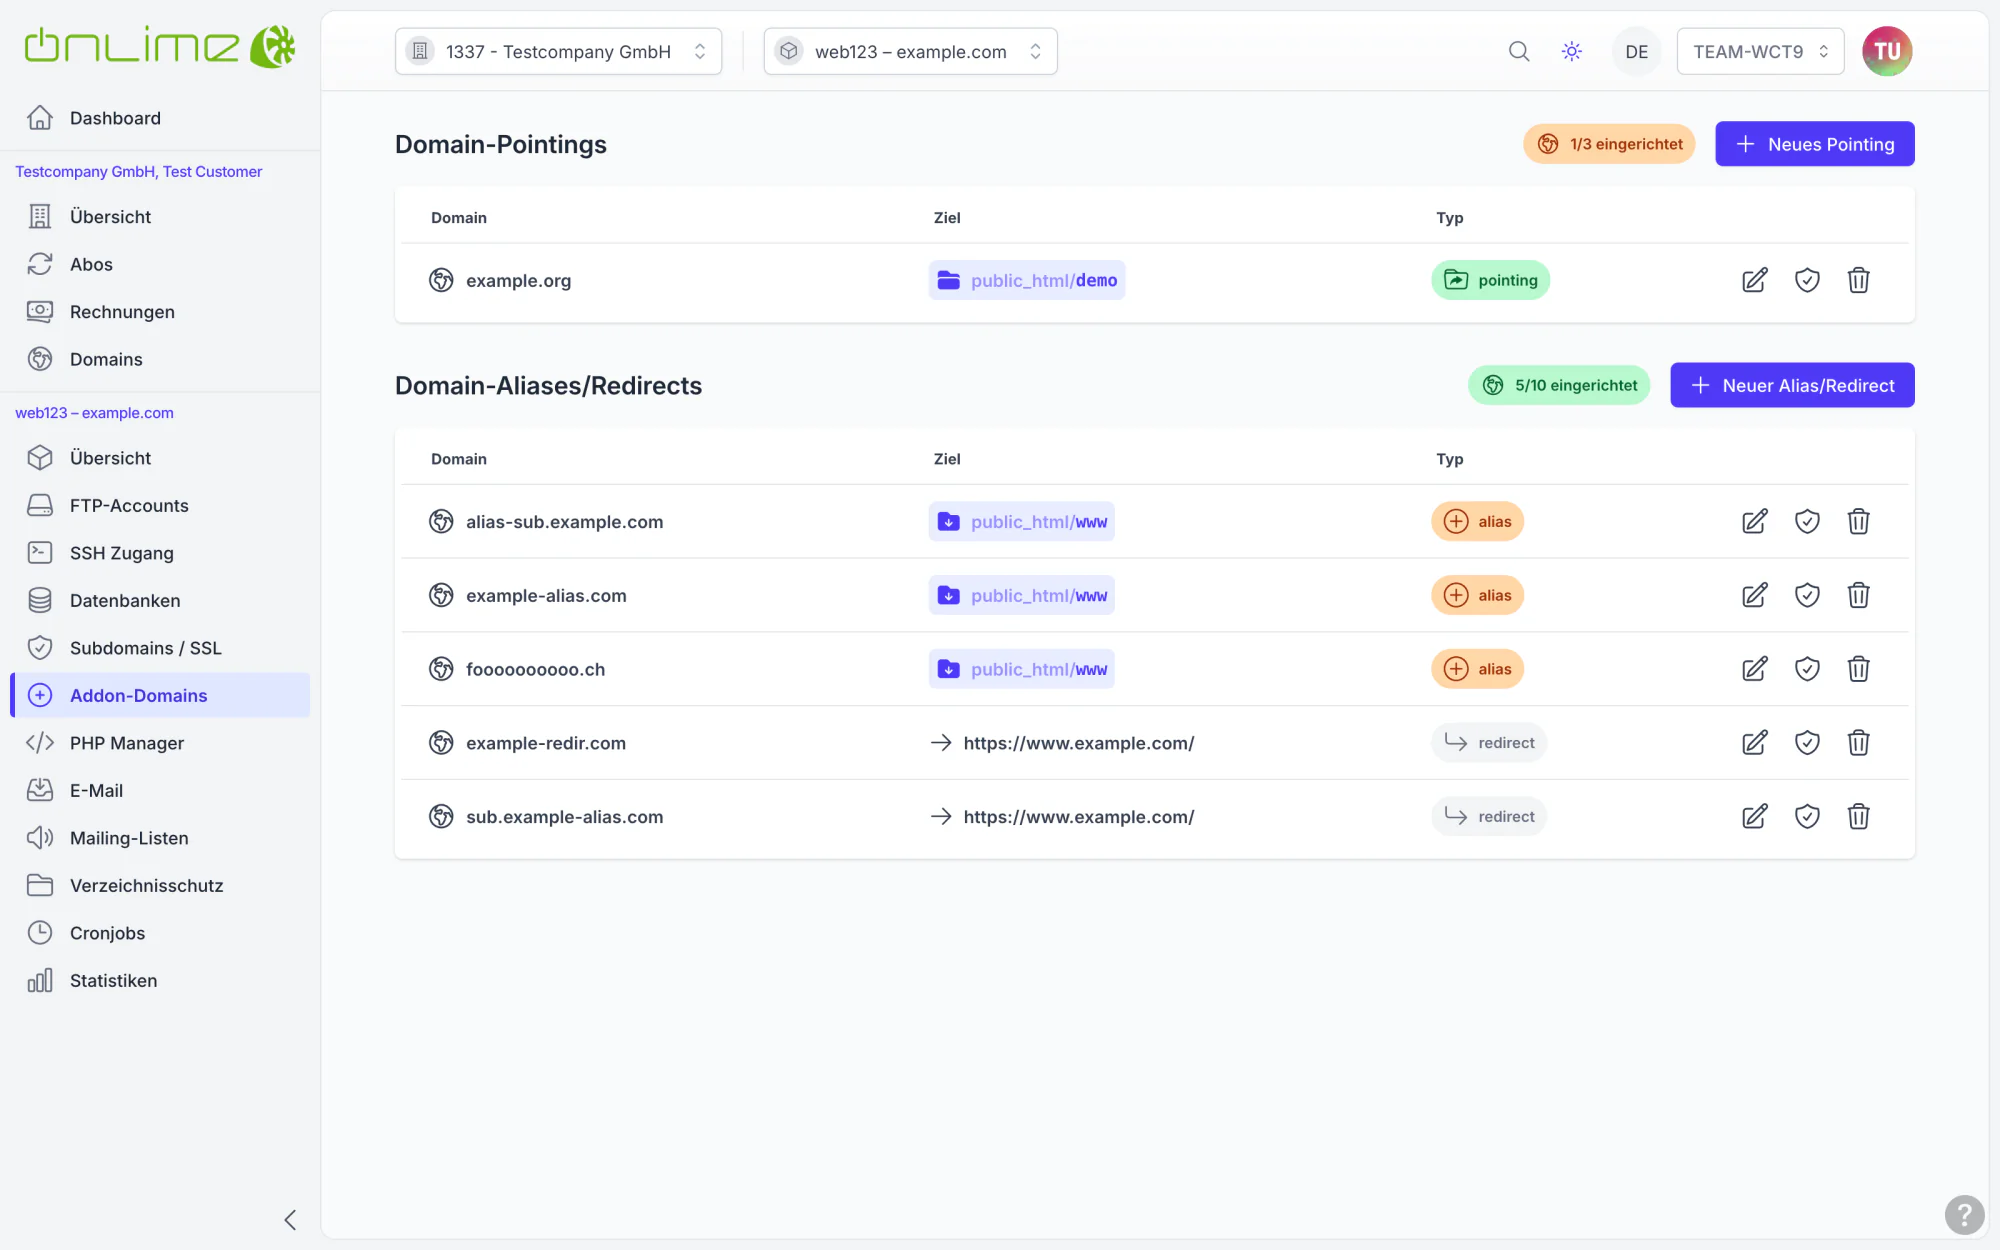This screenshot has height=1250, width=2000.
Task: Click the TU user avatar
Action: pos(1887,51)
